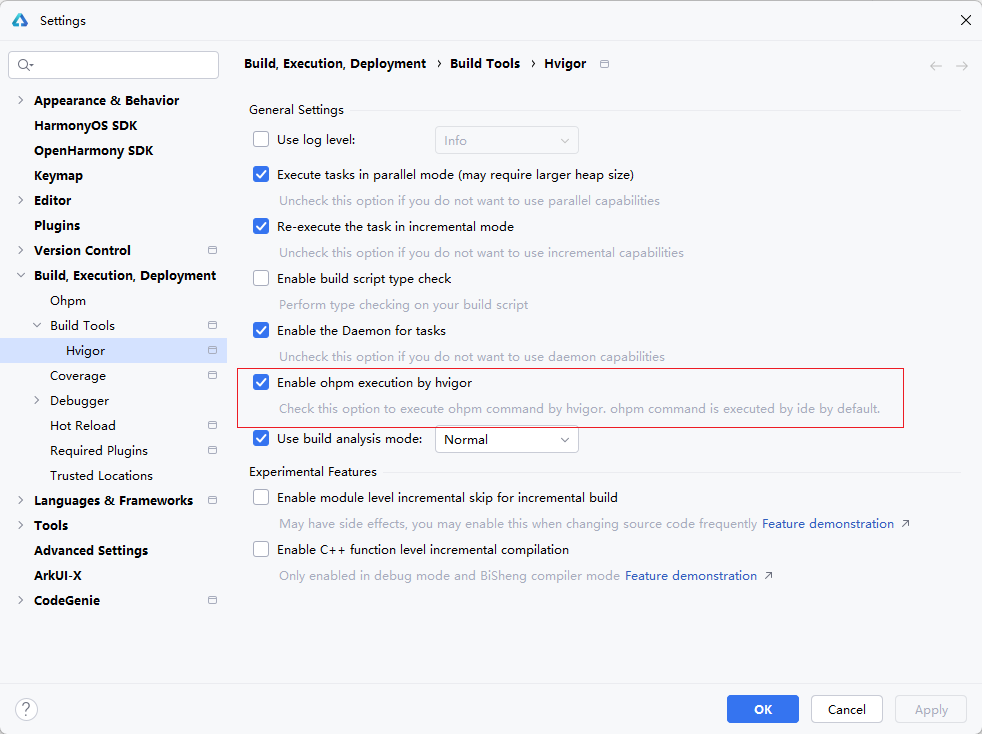This screenshot has height=734, width=982.
Task: Click the project icon beside Languages & Frameworks
Action: coord(212,501)
